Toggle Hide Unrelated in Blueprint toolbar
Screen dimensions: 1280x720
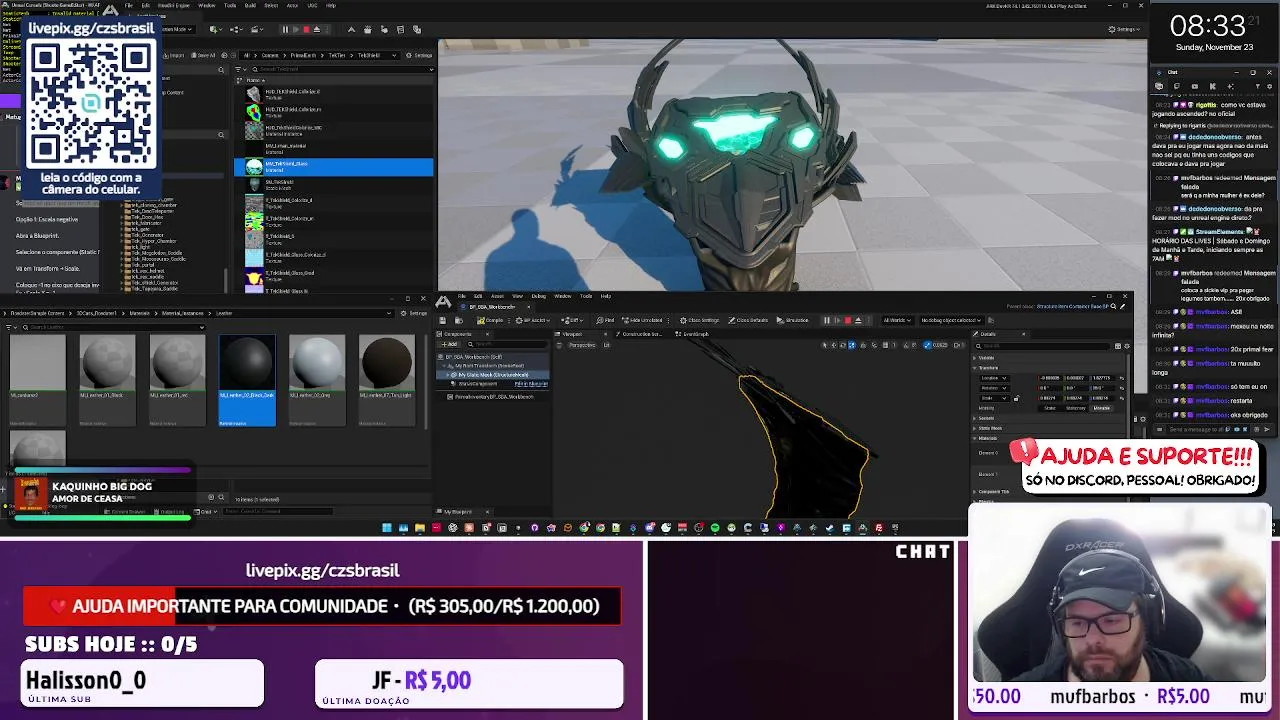[643, 320]
